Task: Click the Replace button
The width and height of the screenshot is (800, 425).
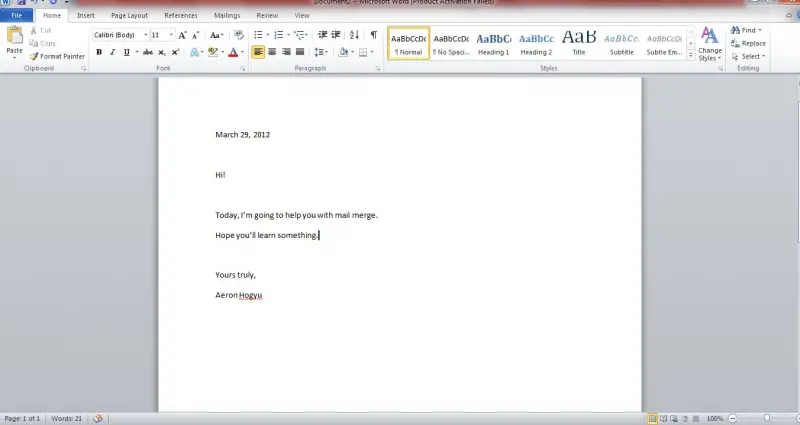Action: (x=748, y=43)
